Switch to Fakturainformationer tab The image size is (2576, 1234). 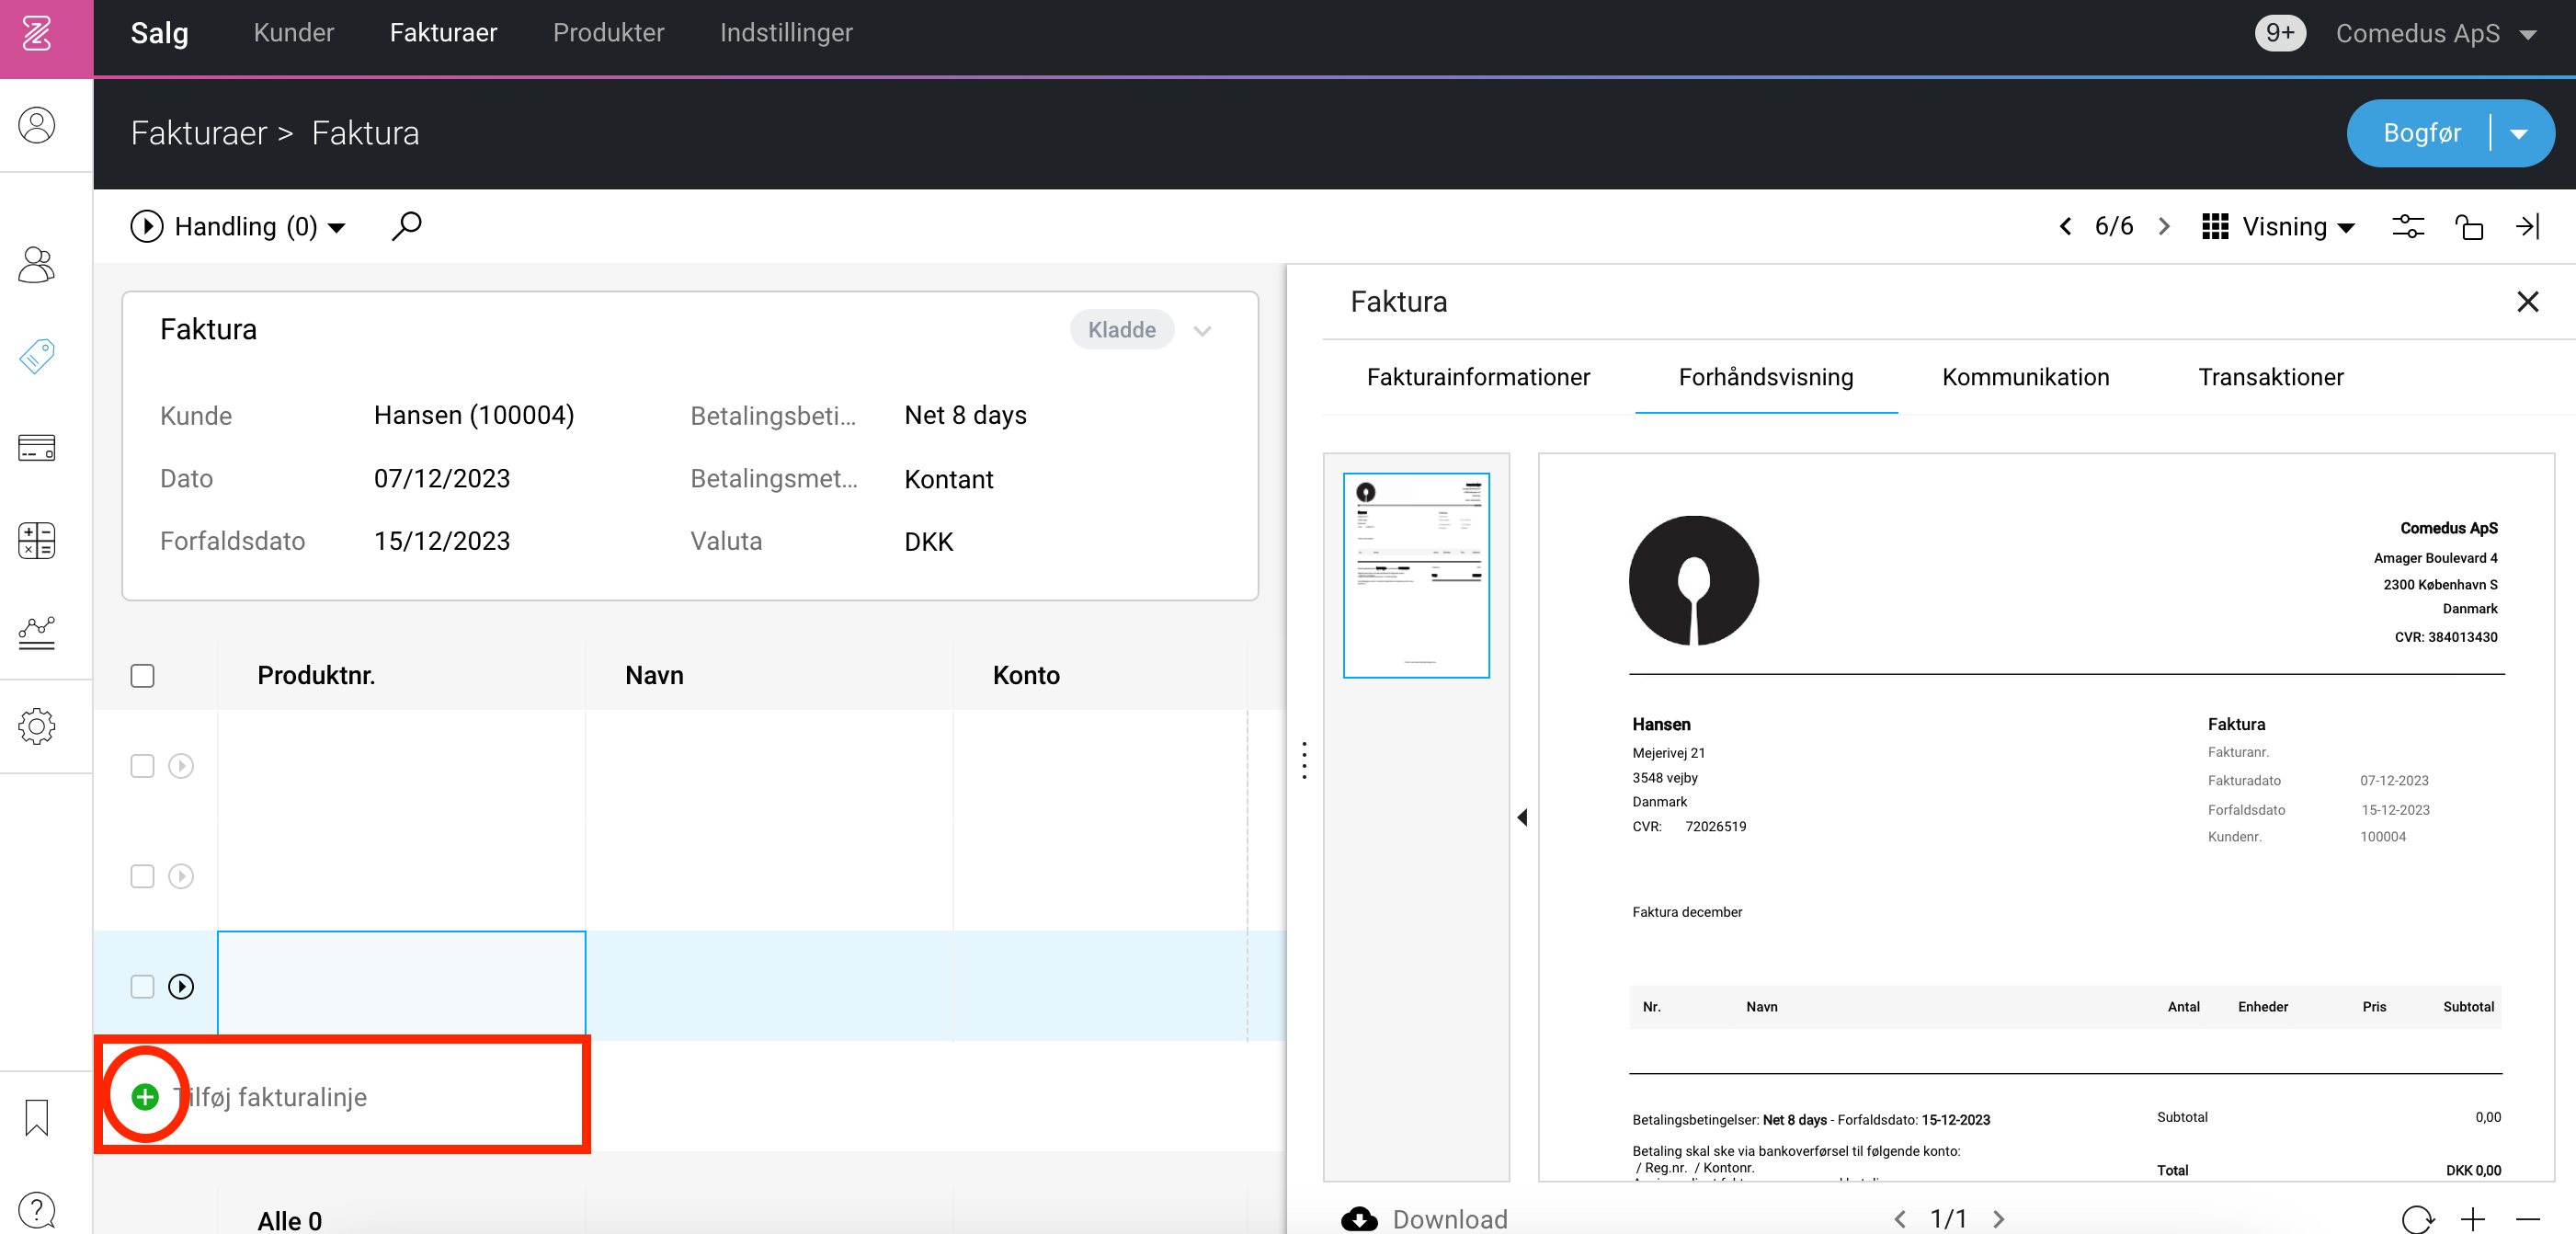click(x=1478, y=377)
